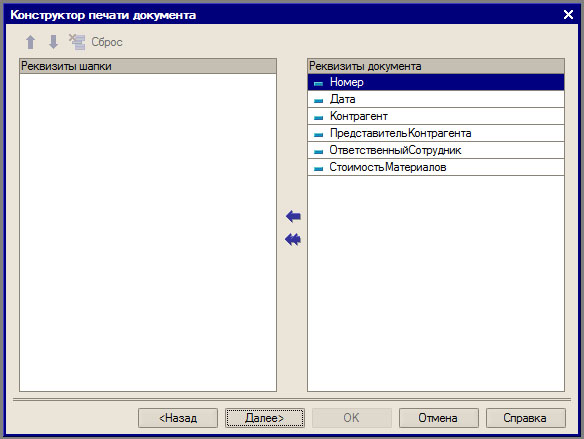Select the ОтветственныйСотрудник row
The height and width of the screenshot is (439, 584).
pos(436,150)
